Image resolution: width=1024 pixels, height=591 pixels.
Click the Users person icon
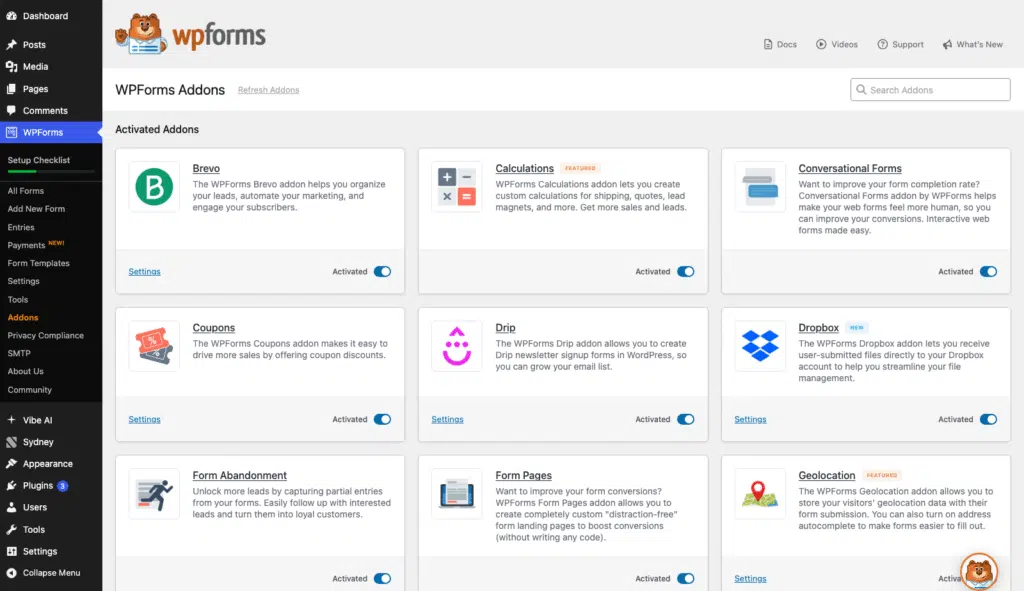(11, 507)
